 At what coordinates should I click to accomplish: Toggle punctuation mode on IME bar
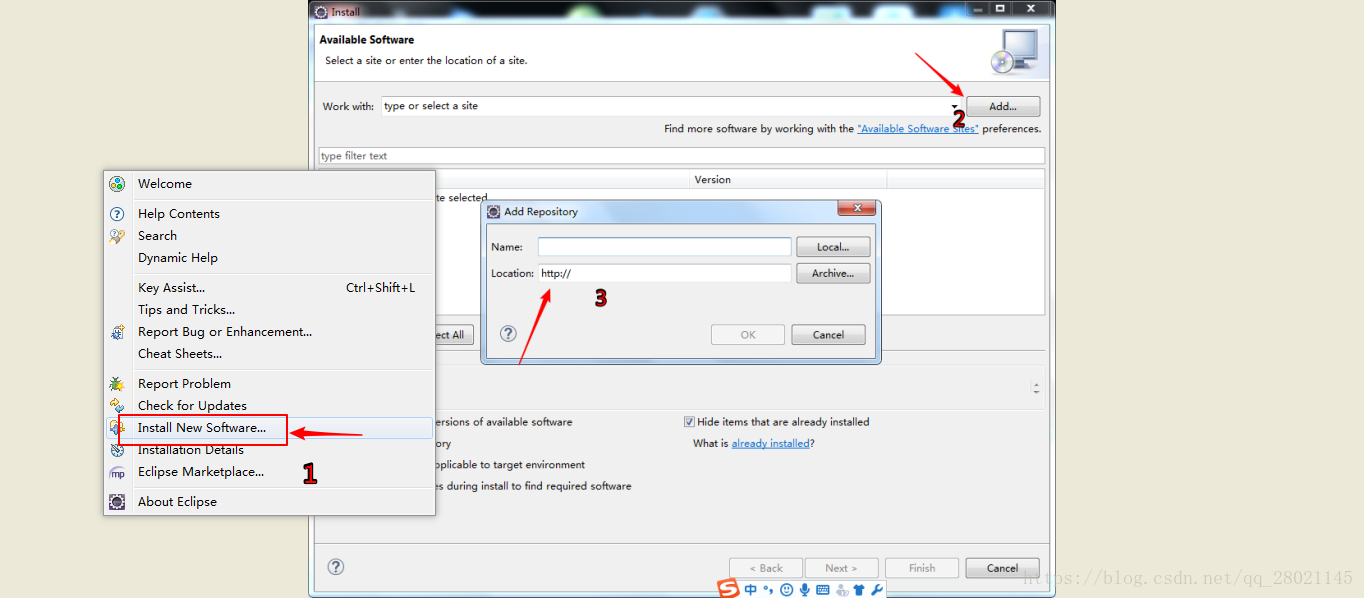768,590
